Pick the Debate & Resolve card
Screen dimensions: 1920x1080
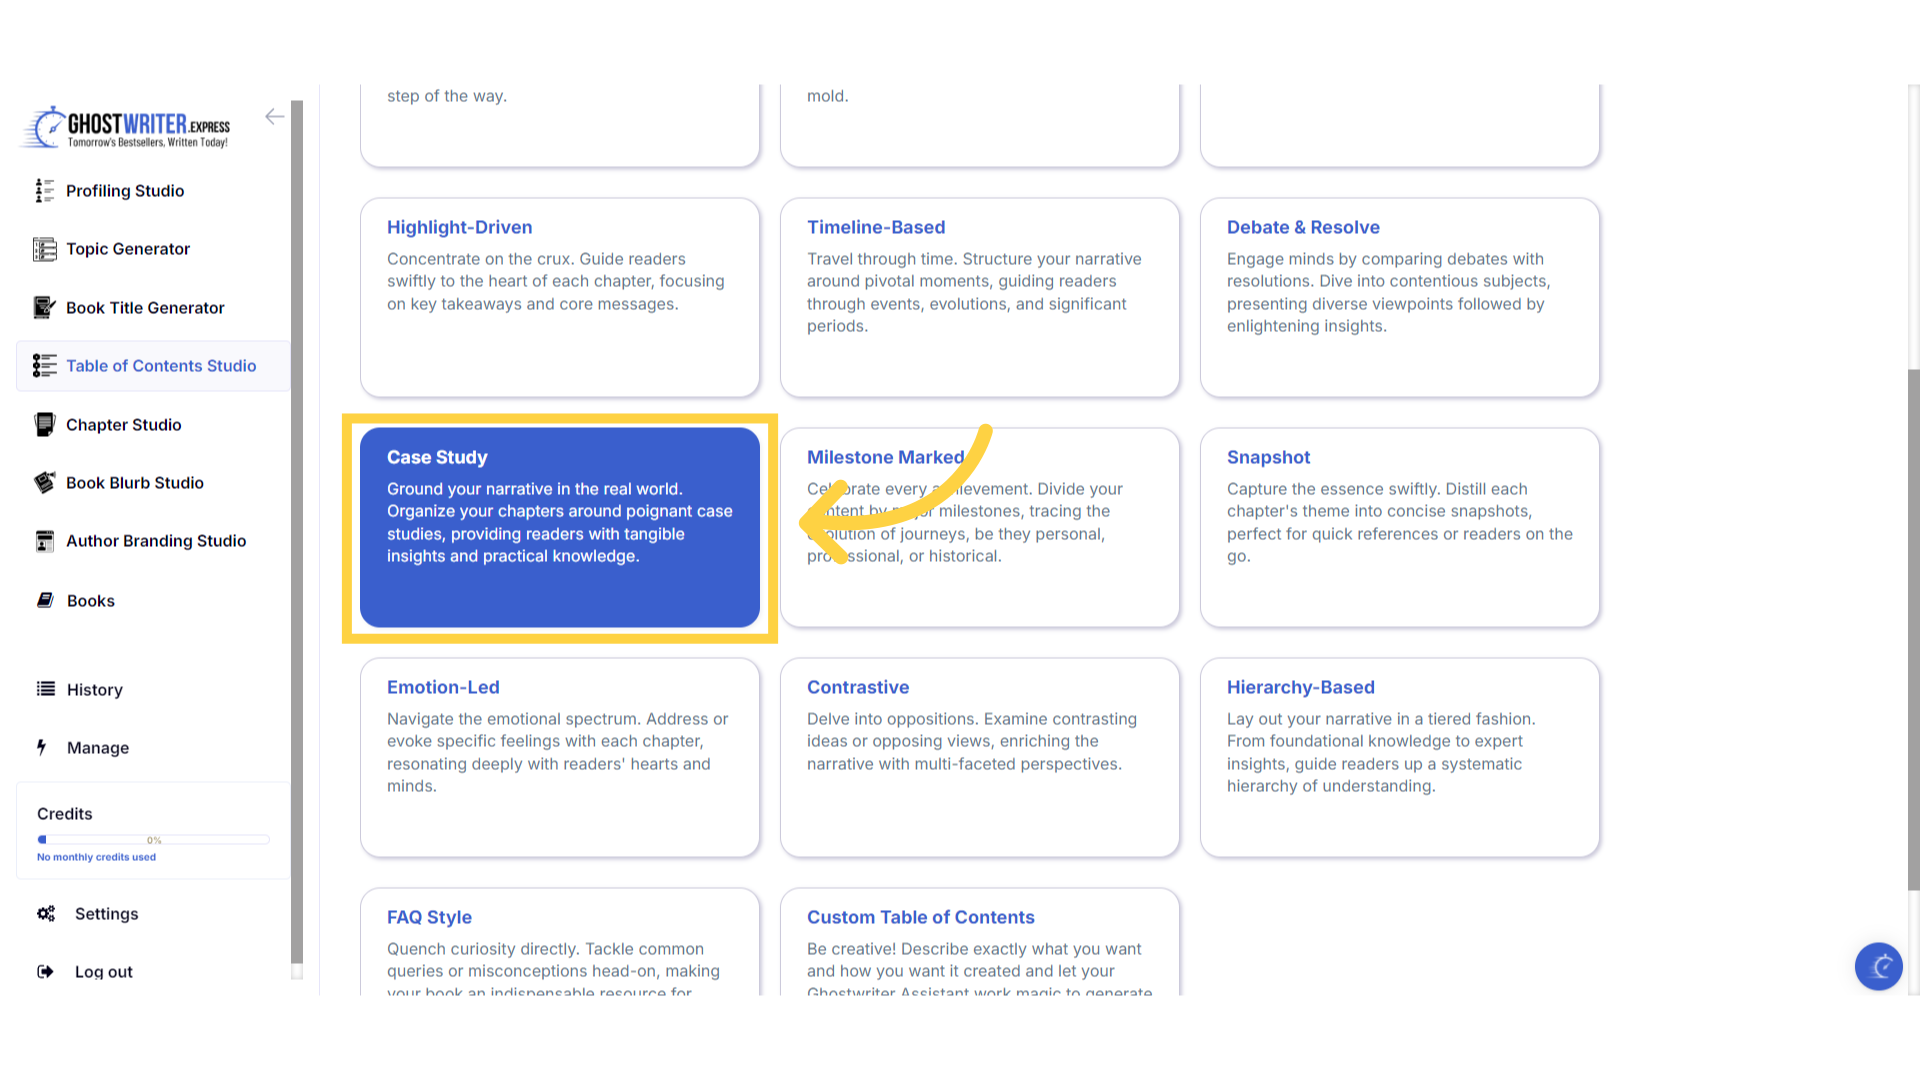click(x=1399, y=297)
